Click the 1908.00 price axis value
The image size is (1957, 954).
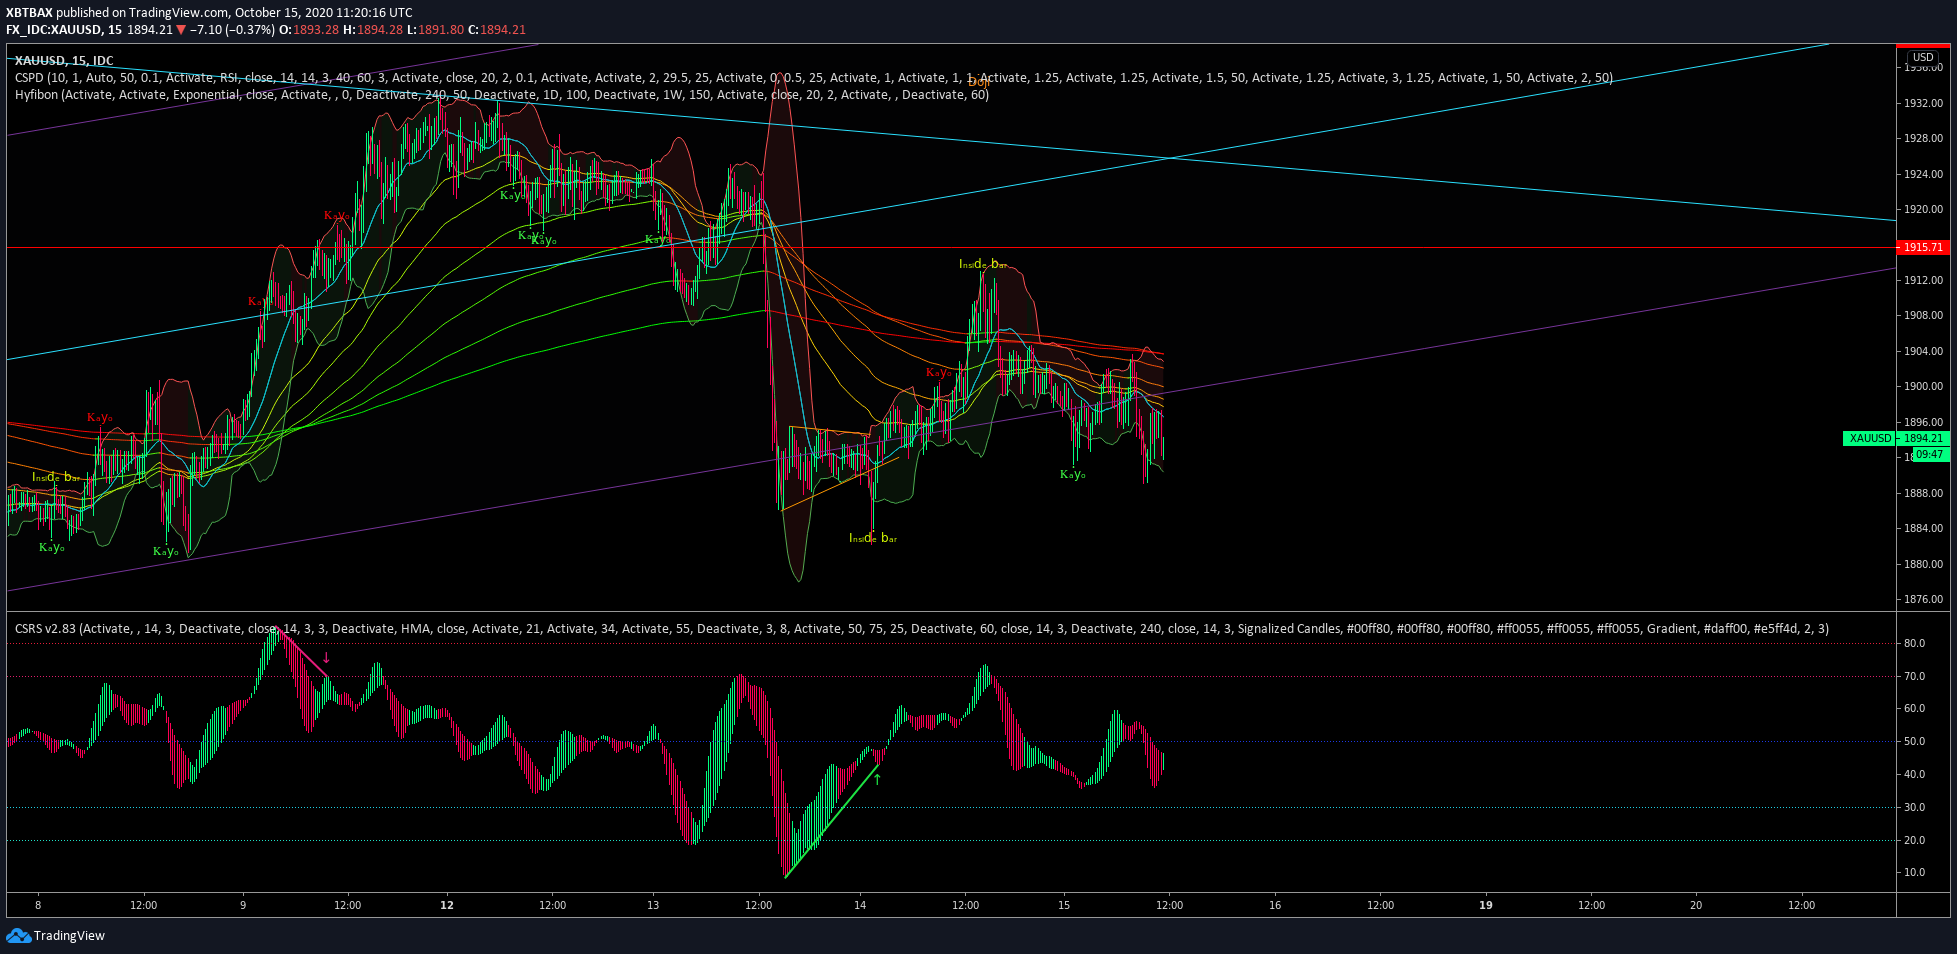click(1923, 315)
